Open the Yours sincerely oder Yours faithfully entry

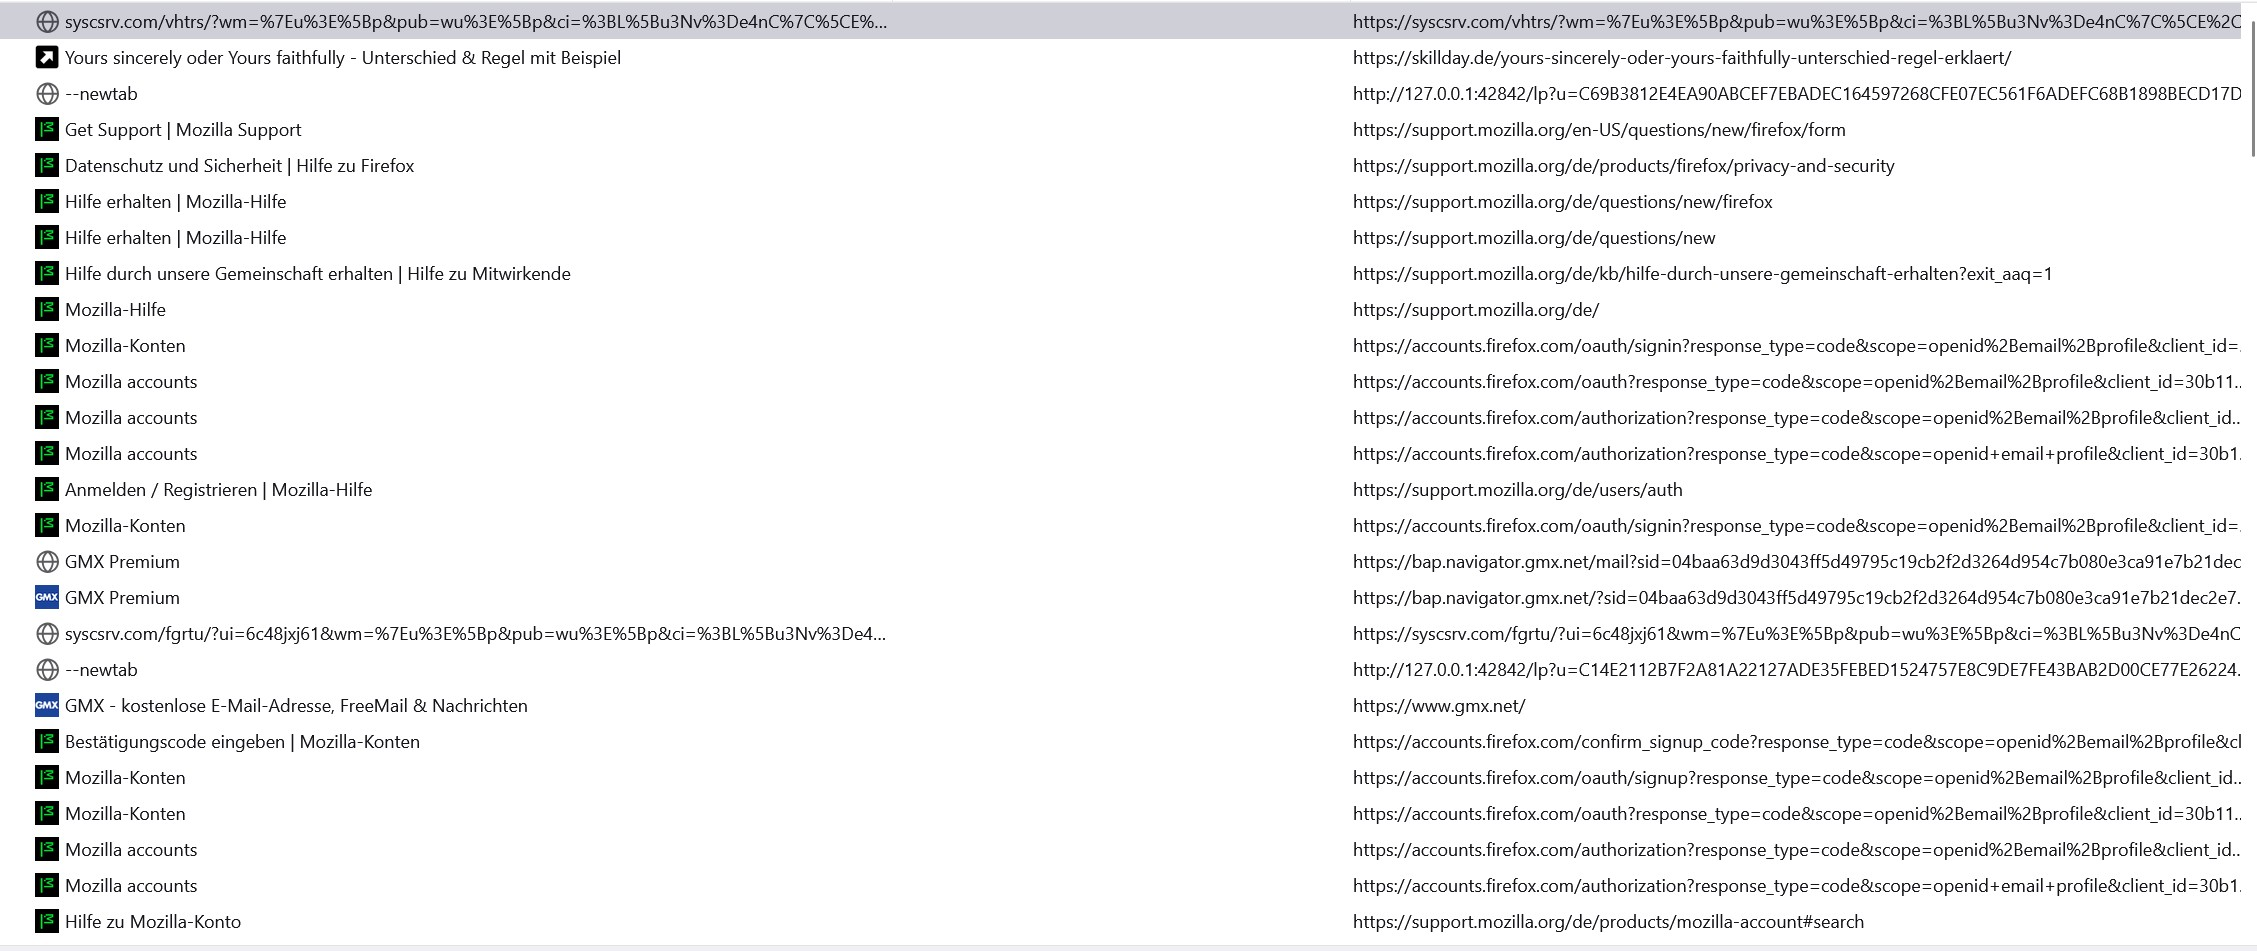[x=343, y=58]
